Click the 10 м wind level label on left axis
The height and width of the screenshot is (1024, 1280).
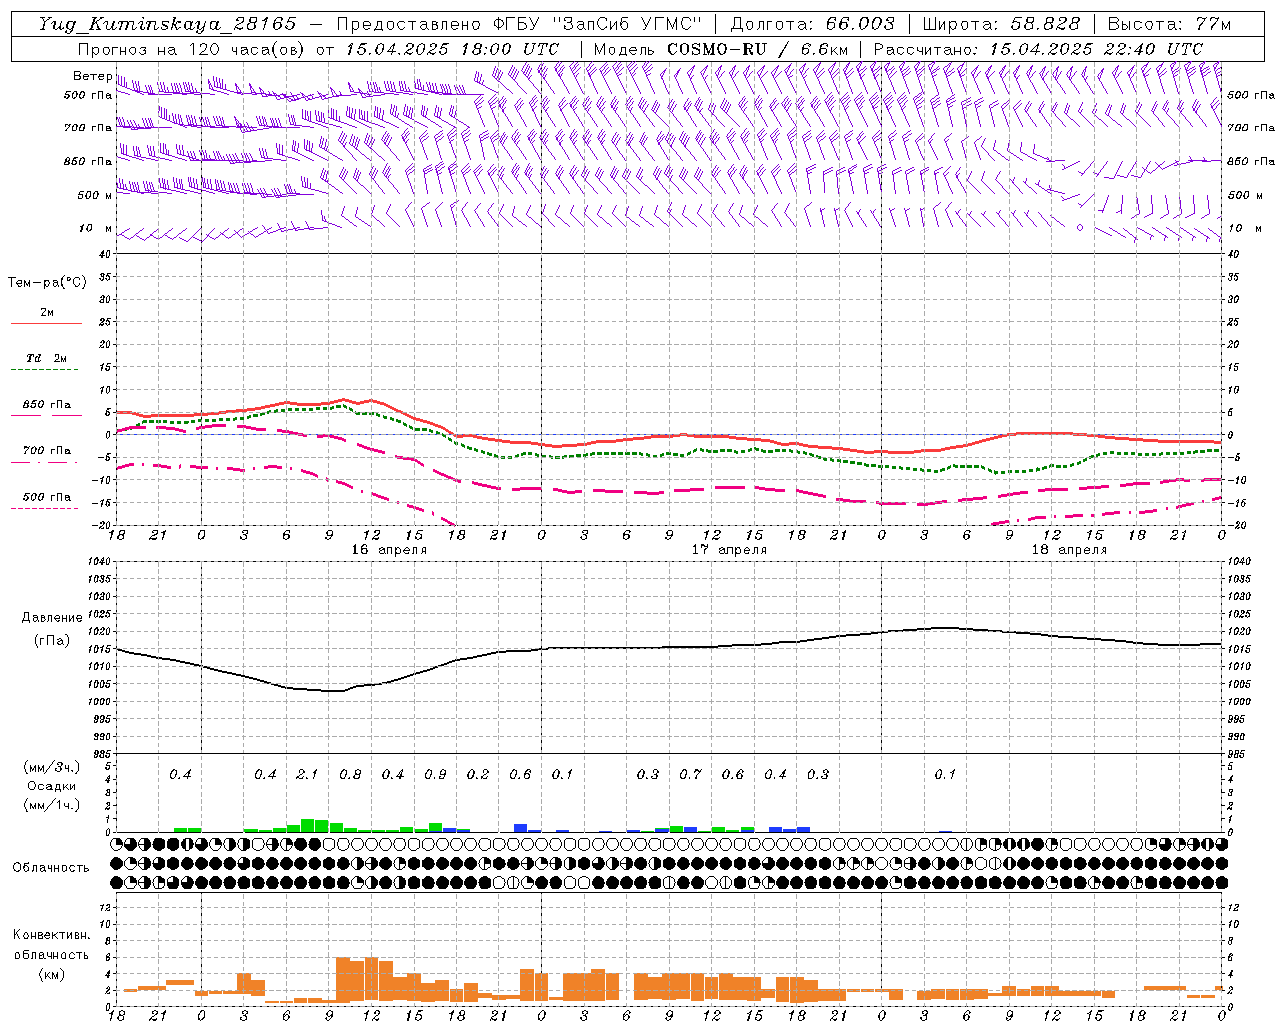coord(96,228)
